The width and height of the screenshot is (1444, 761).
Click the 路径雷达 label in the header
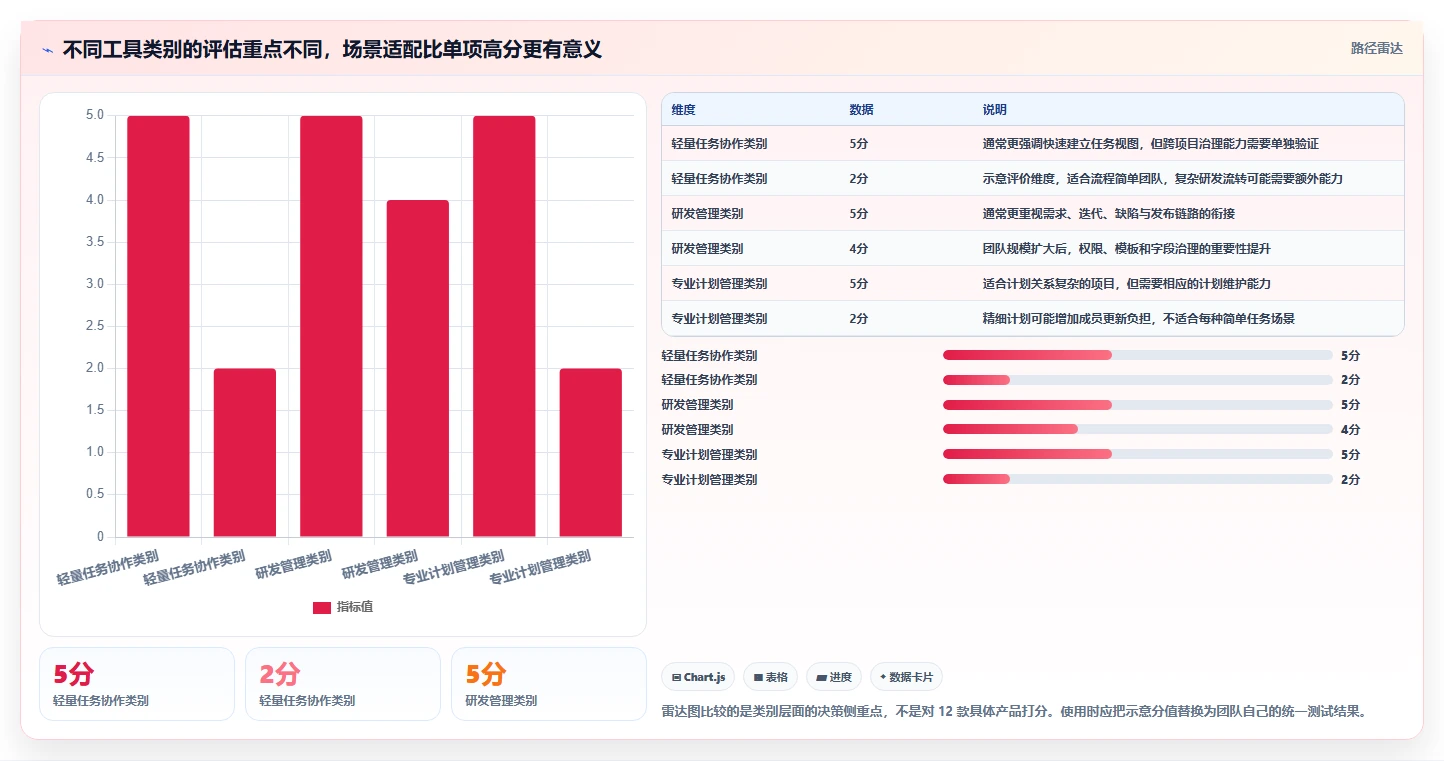point(1376,48)
